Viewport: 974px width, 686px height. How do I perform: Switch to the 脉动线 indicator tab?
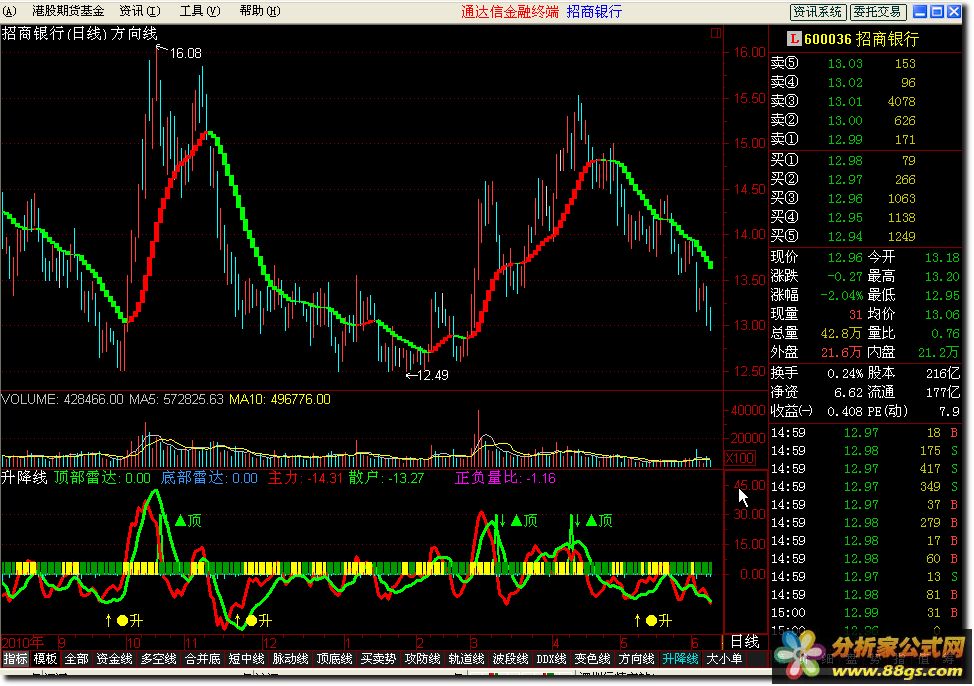[291, 658]
